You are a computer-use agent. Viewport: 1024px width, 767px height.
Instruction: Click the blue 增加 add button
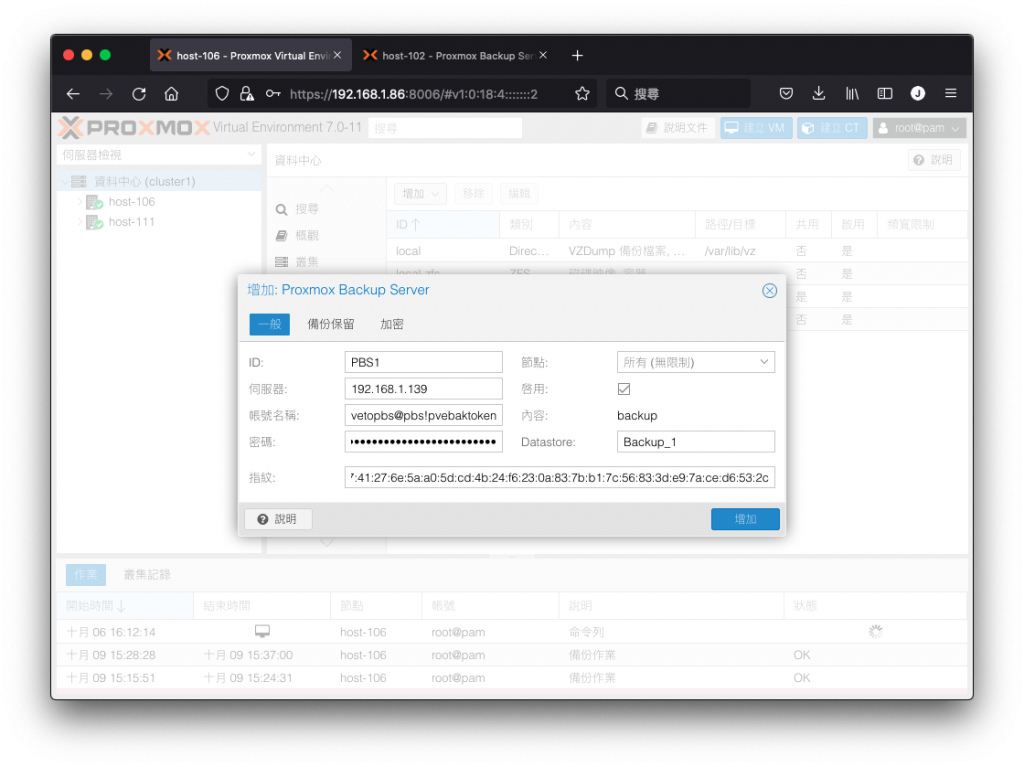click(x=745, y=519)
